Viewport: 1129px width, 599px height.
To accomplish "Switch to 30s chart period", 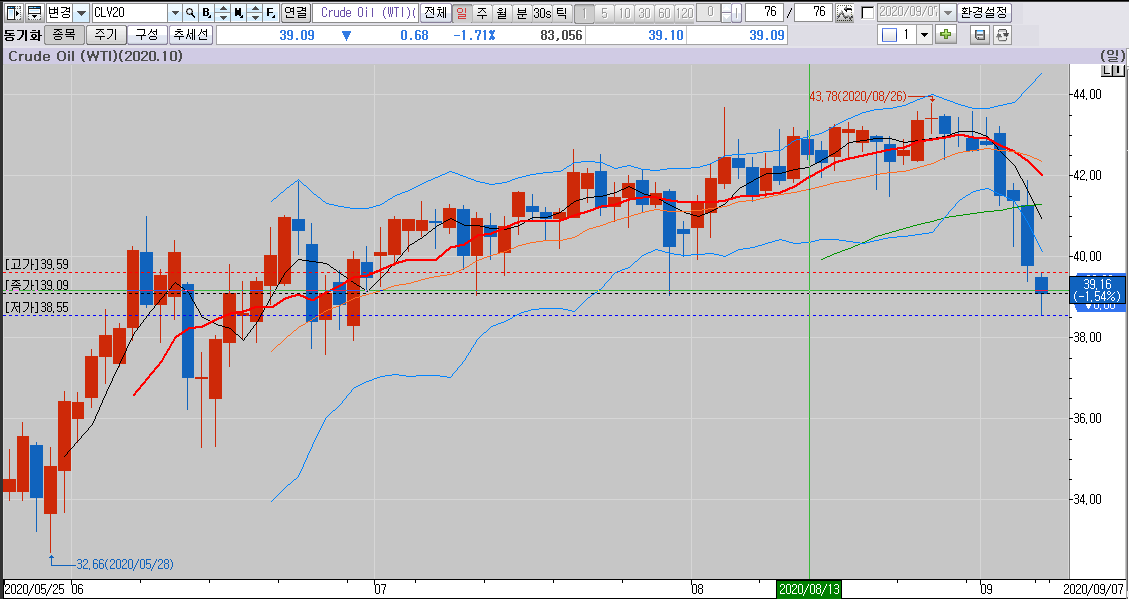I will pos(542,12).
